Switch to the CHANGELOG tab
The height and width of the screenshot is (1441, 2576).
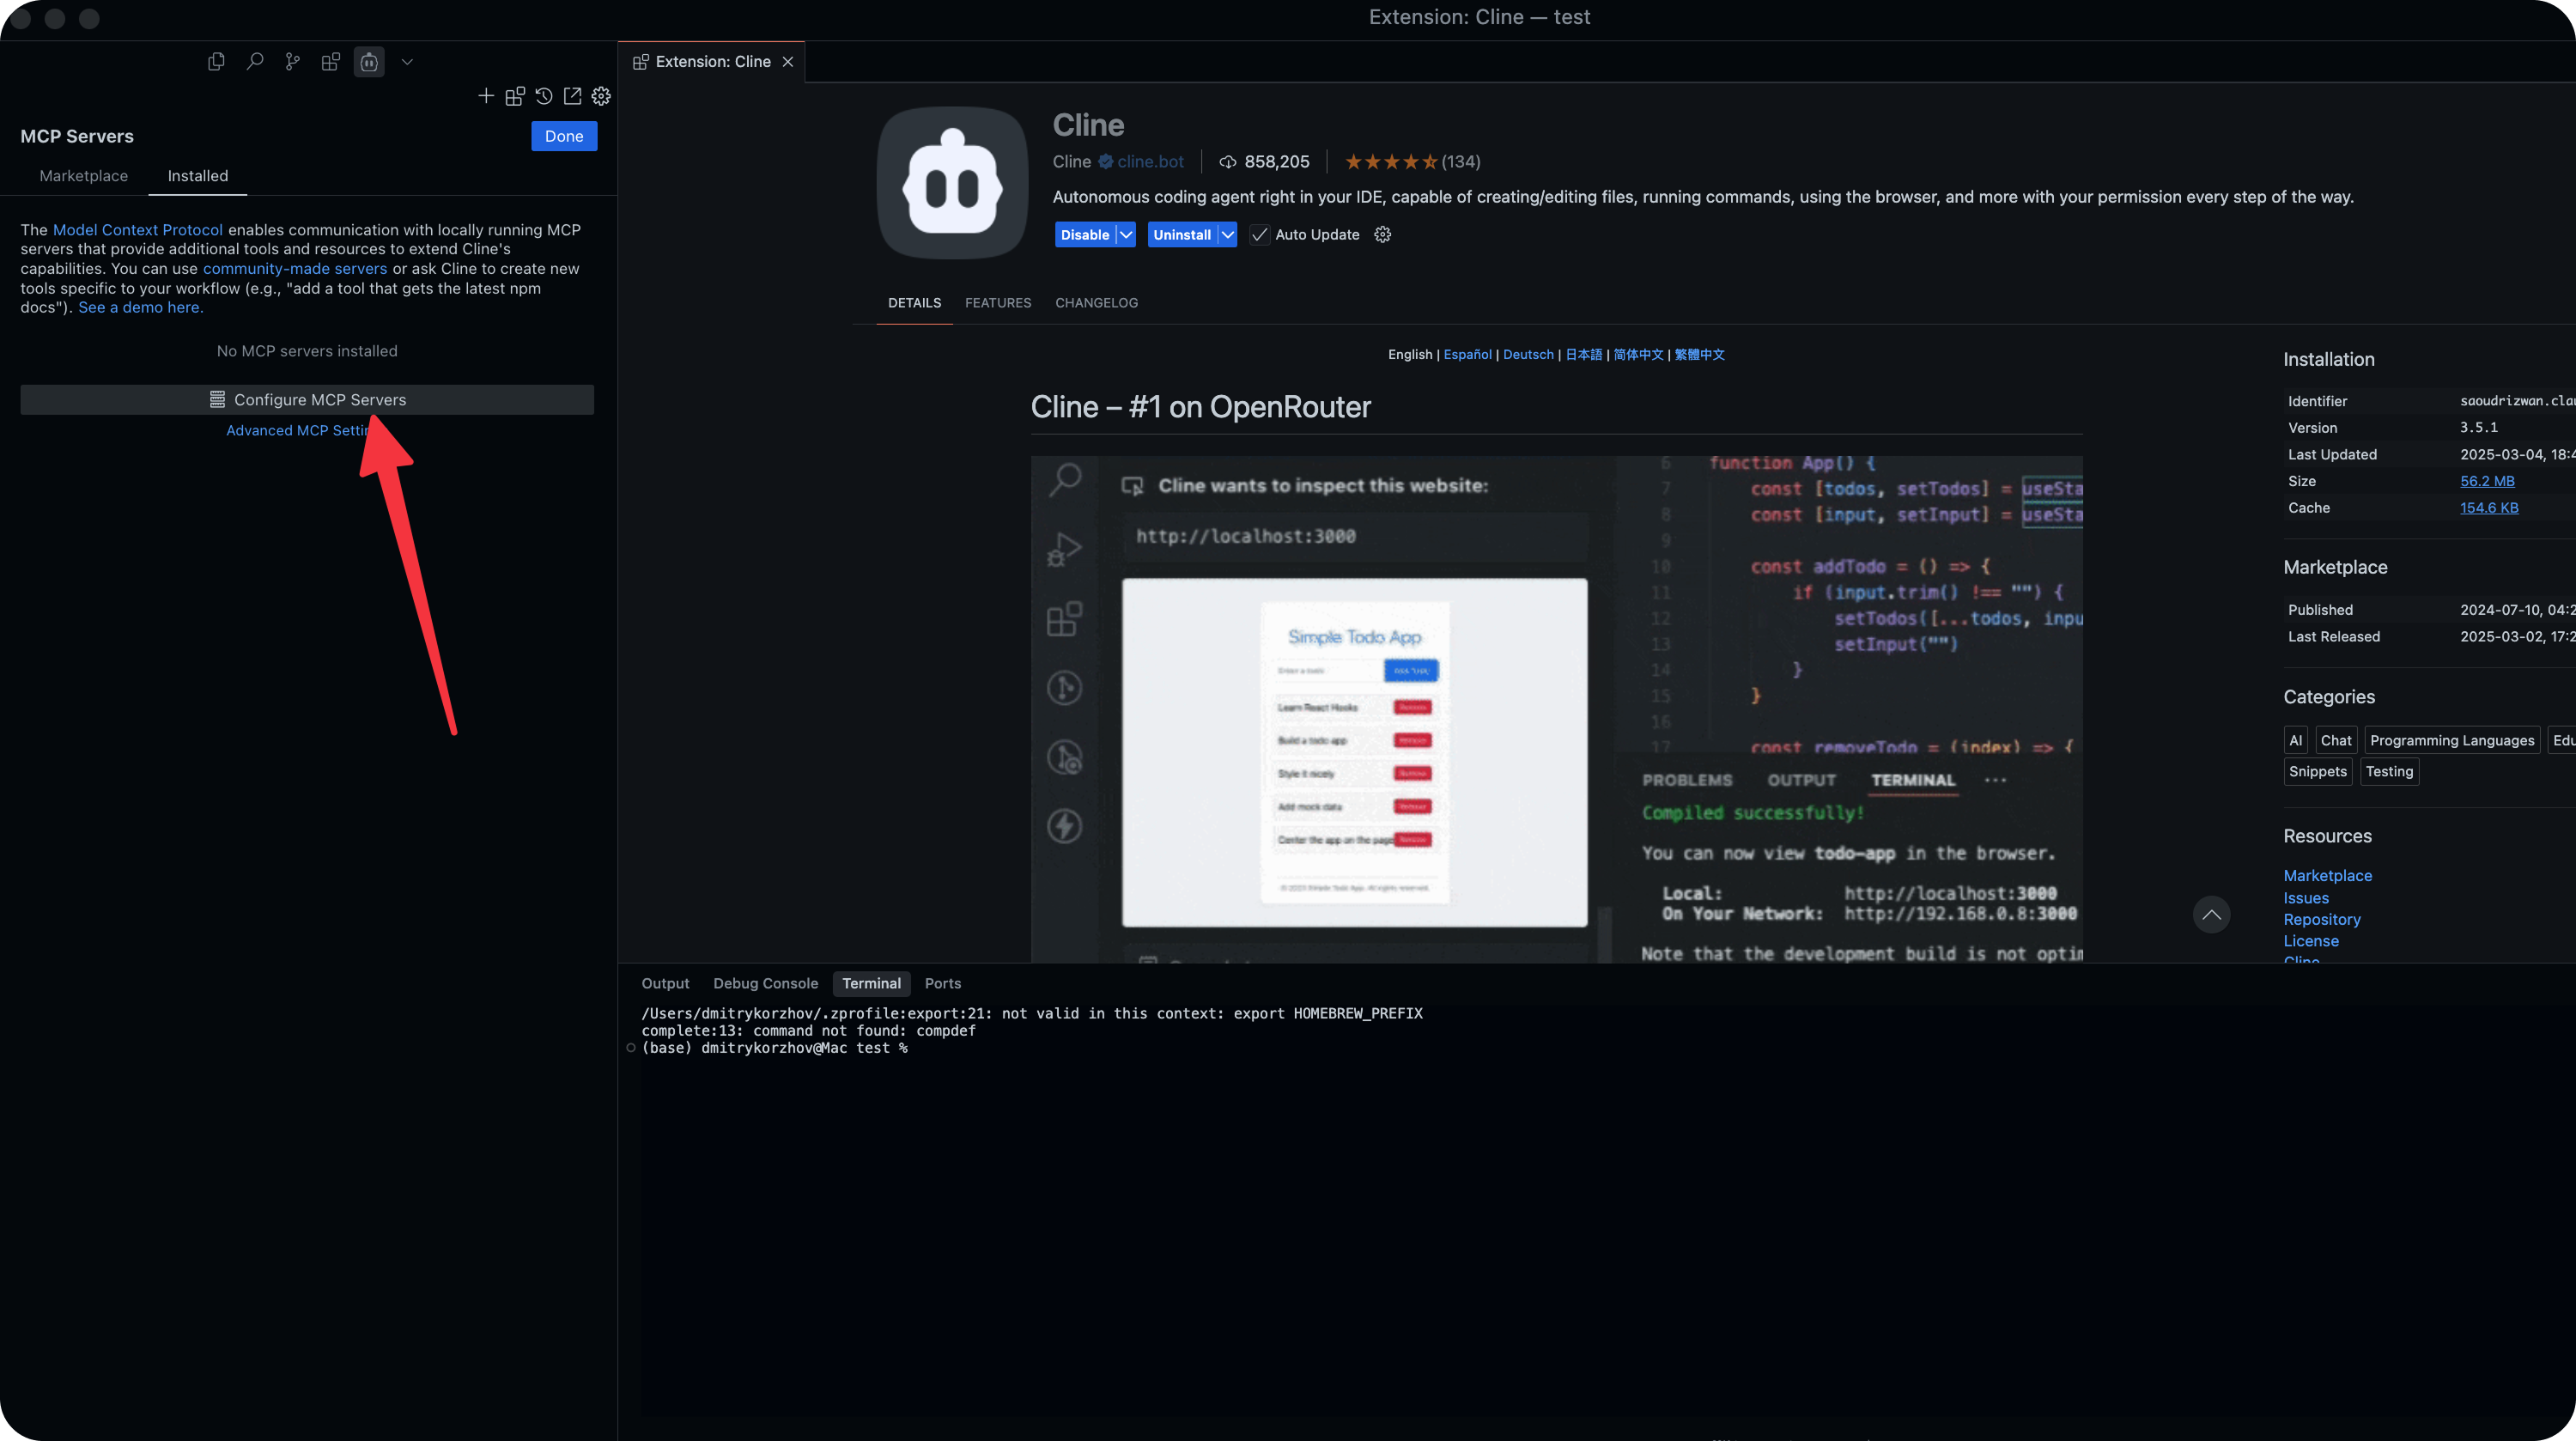tap(1096, 303)
